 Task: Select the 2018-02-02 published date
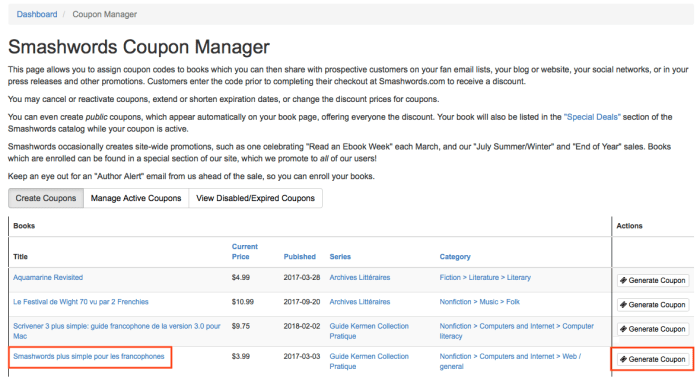302,326
